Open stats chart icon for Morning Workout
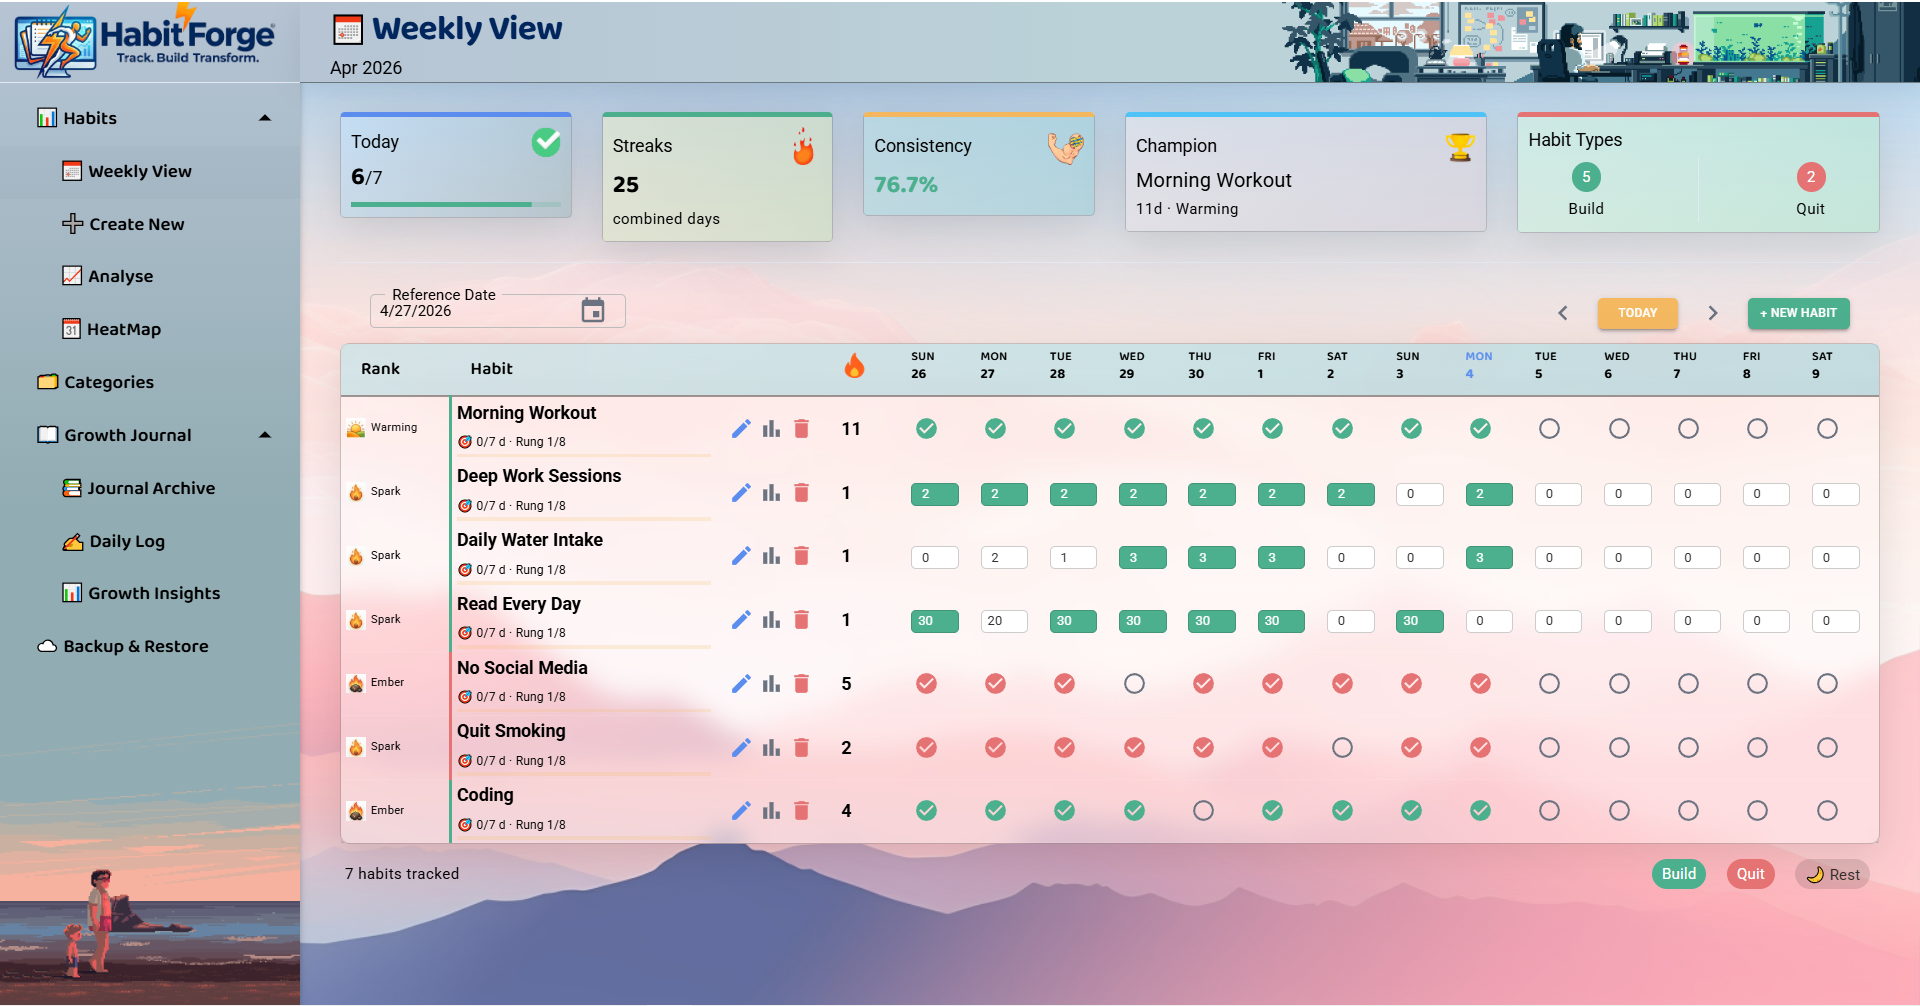 (771, 429)
